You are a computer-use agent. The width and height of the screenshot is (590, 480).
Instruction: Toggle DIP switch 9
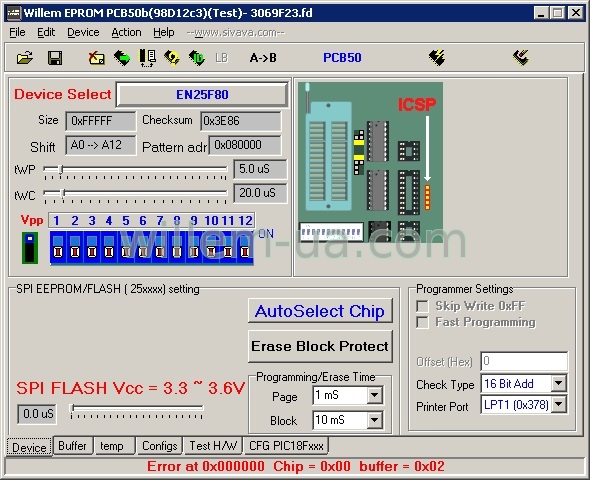tap(194, 247)
